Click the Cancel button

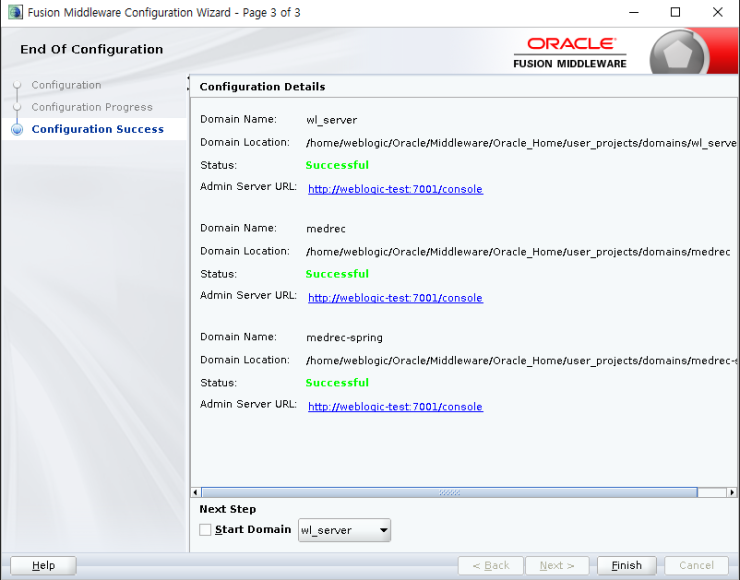[x=696, y=565]
